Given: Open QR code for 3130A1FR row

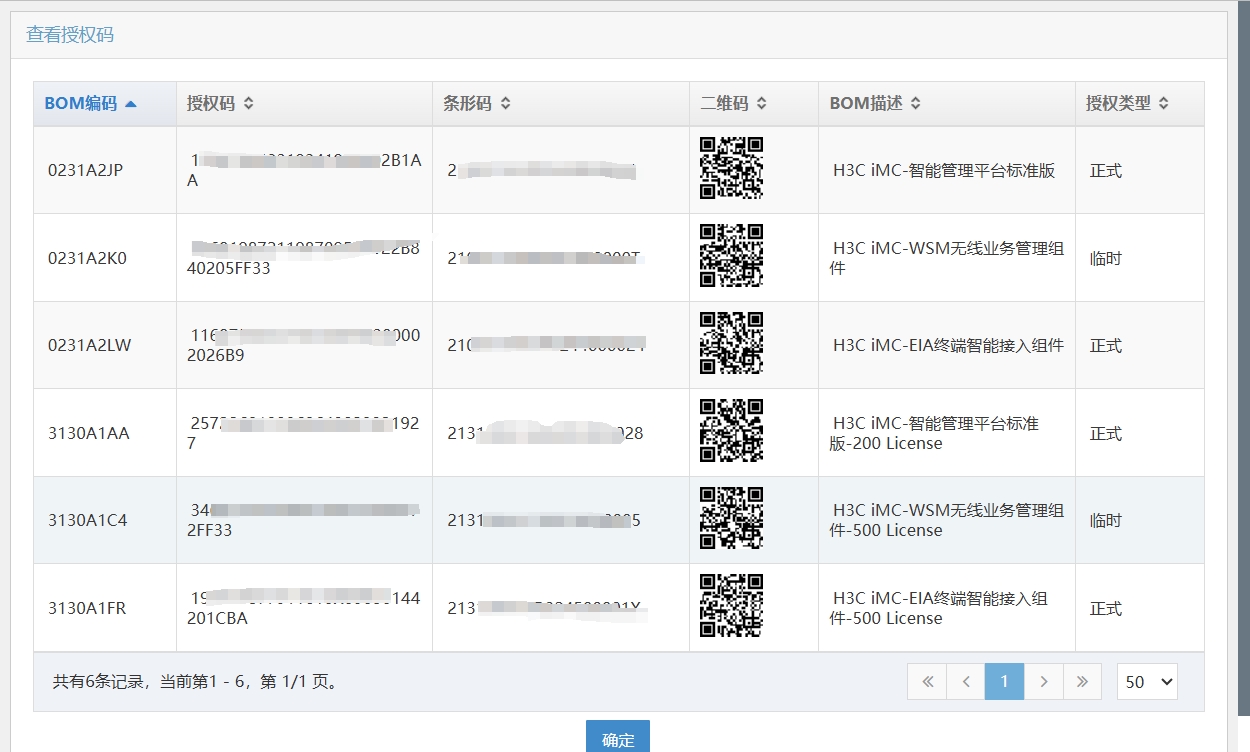Looking at the screenshot, I should point(731,606).
